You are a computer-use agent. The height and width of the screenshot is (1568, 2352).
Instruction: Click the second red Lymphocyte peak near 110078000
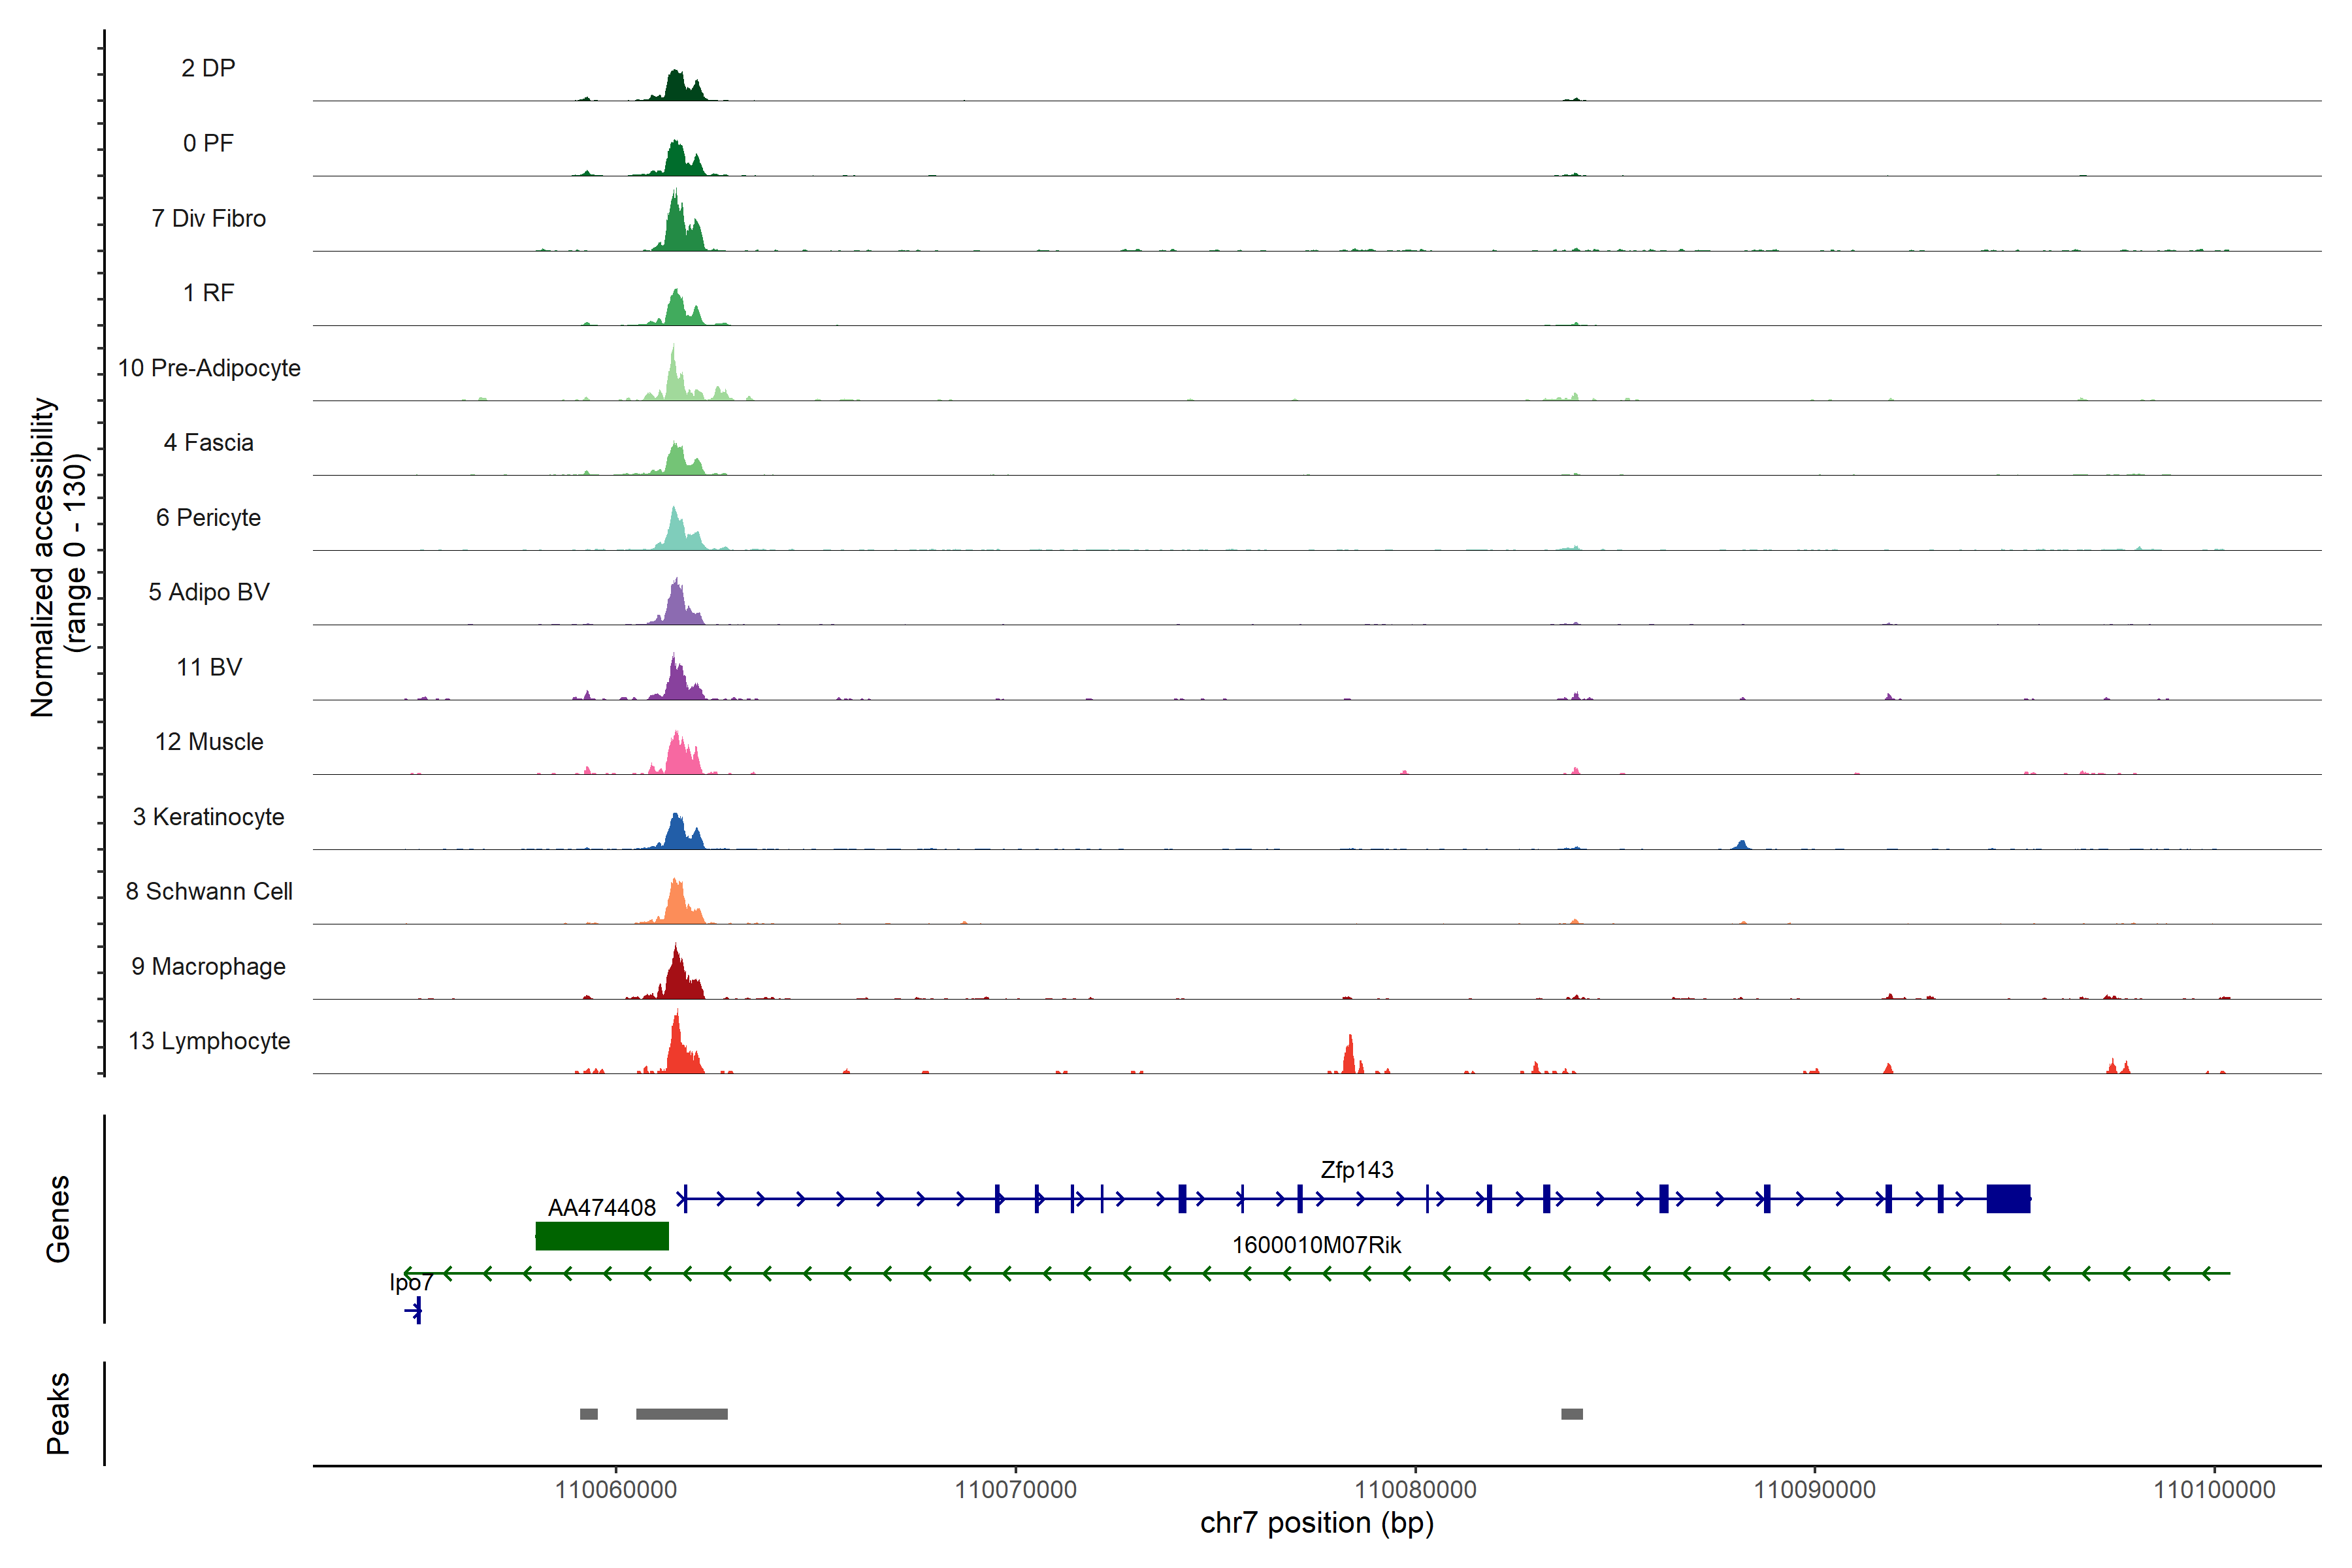point(1349,1058)
